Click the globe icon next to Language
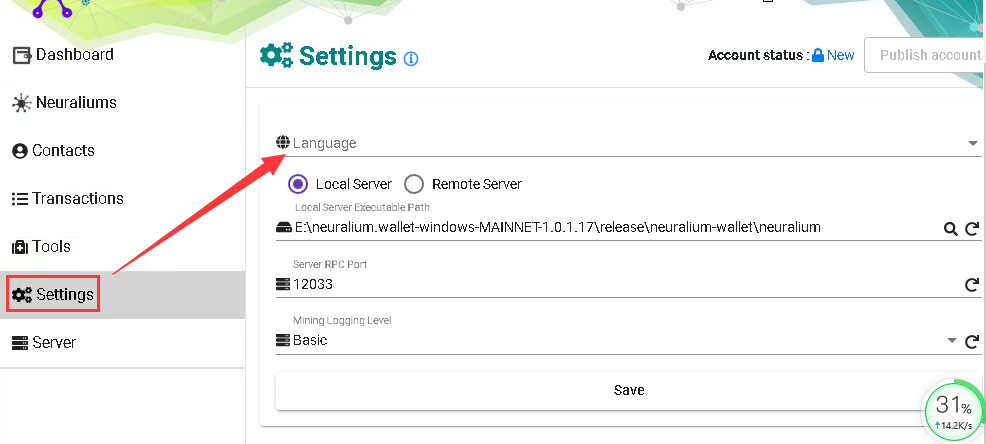 pyautogui.click(x=283, y=143)
